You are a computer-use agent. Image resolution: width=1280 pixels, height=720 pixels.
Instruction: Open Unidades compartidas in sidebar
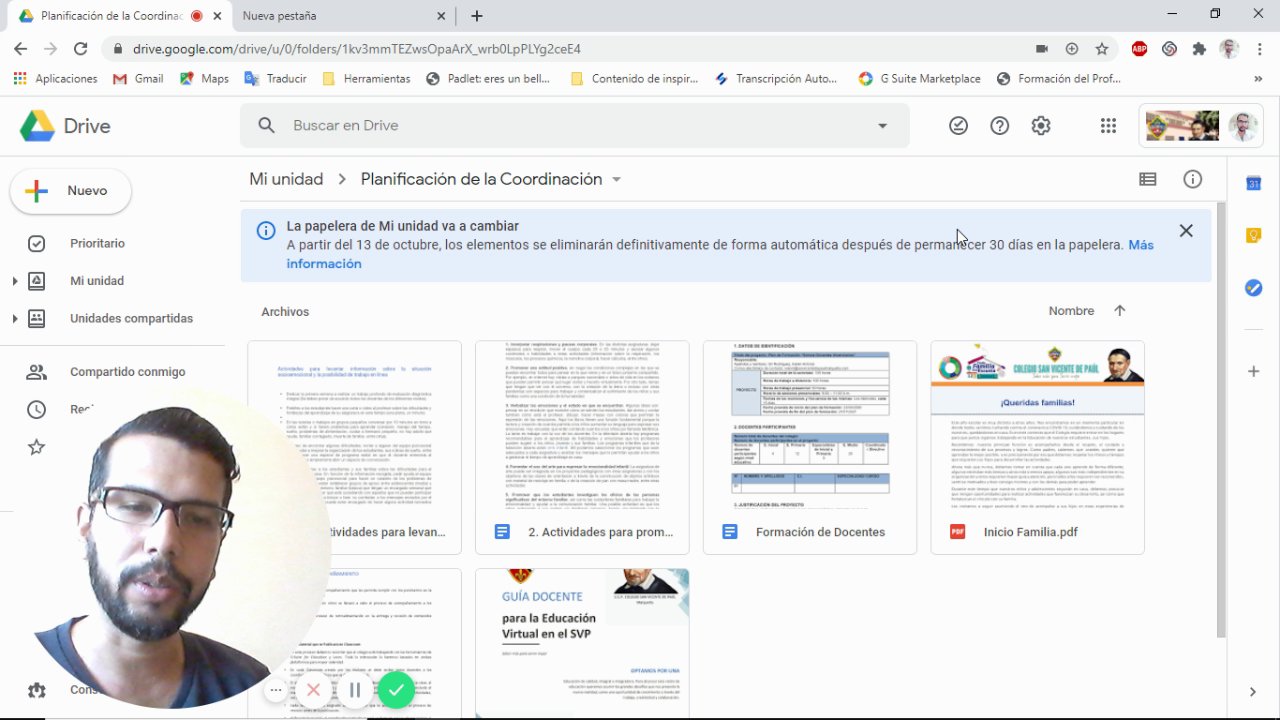[131, 319]
